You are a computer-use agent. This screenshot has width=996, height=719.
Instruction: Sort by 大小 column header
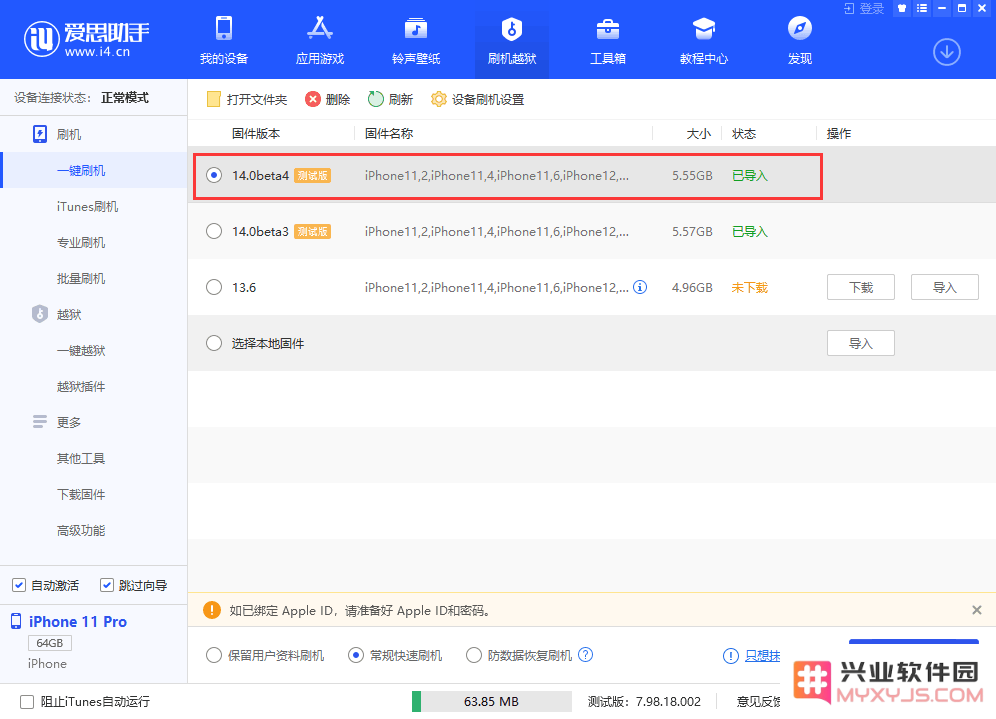[x=699, y=133]
